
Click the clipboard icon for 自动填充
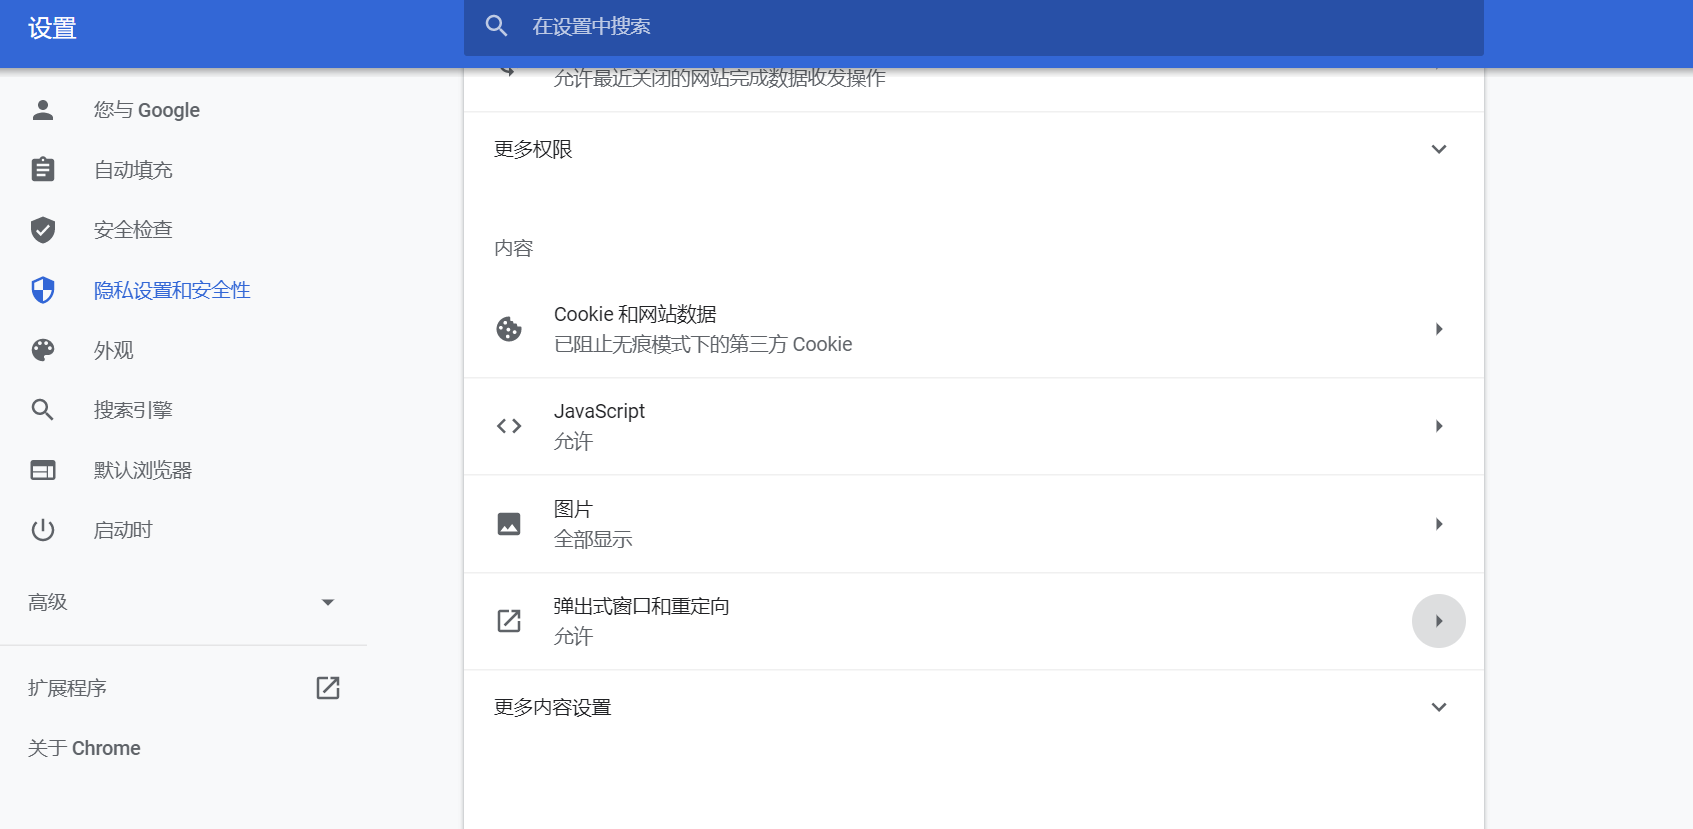click(x=43, y=170)
